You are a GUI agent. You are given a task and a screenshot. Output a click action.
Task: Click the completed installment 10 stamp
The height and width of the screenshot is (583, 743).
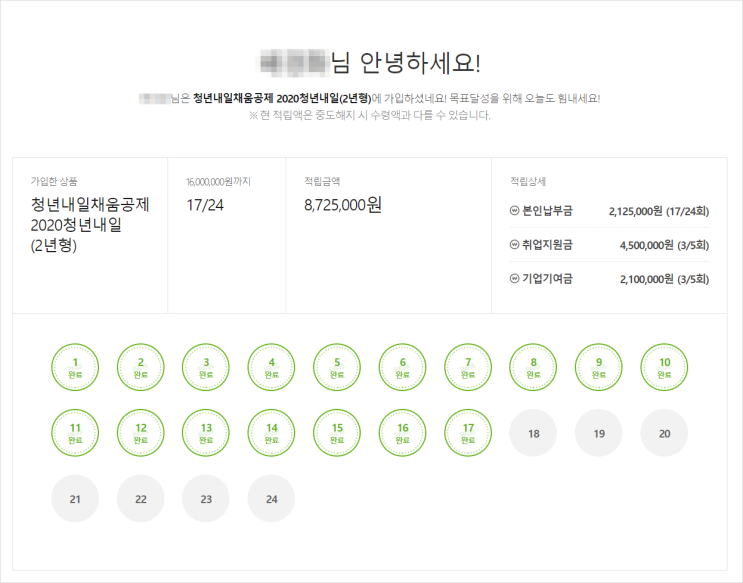click(x=664, y=367)
